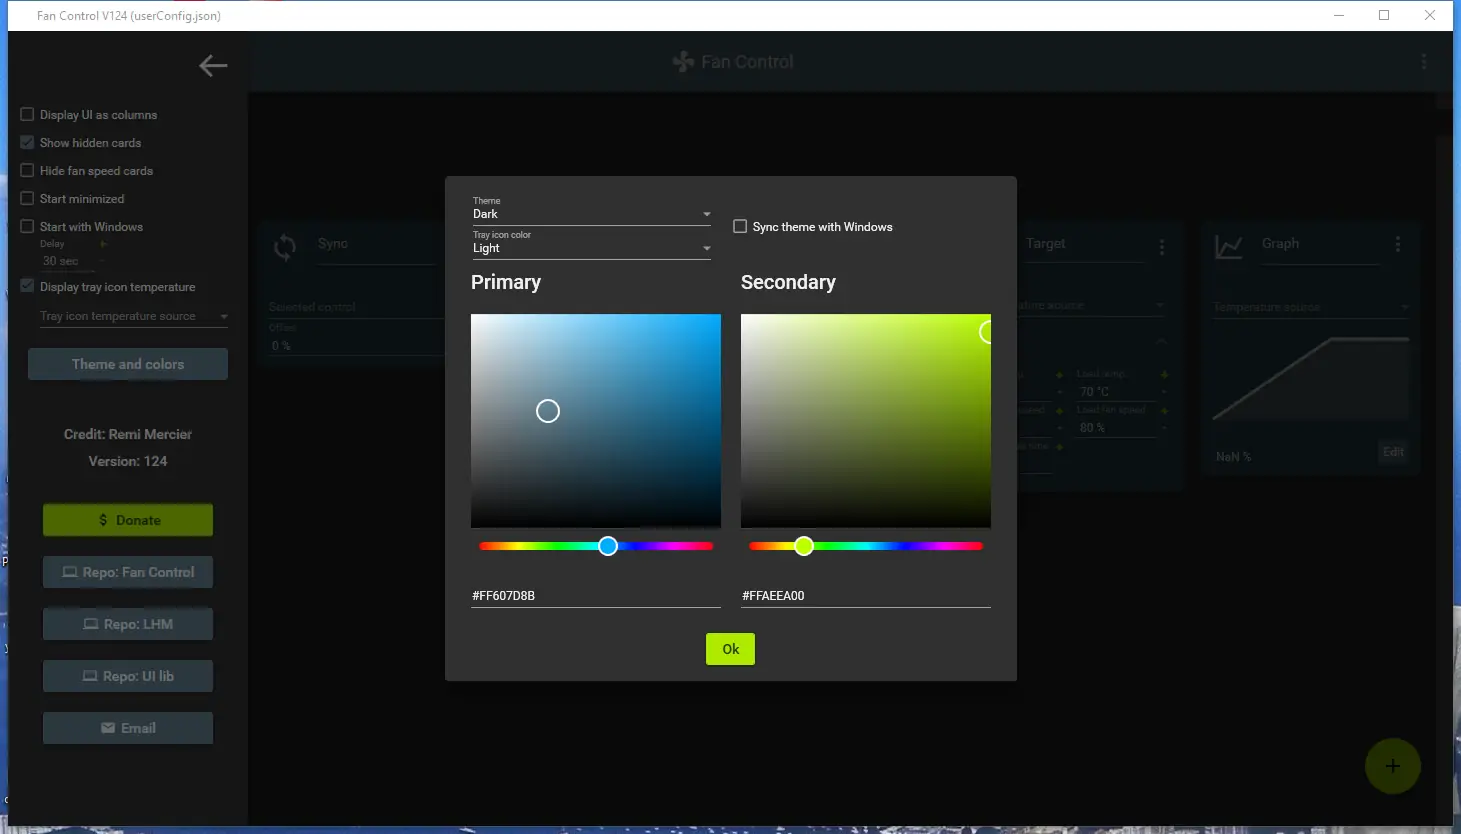Uncheck Show hidden cards
1461x834 pixels.
coord(27,142)
